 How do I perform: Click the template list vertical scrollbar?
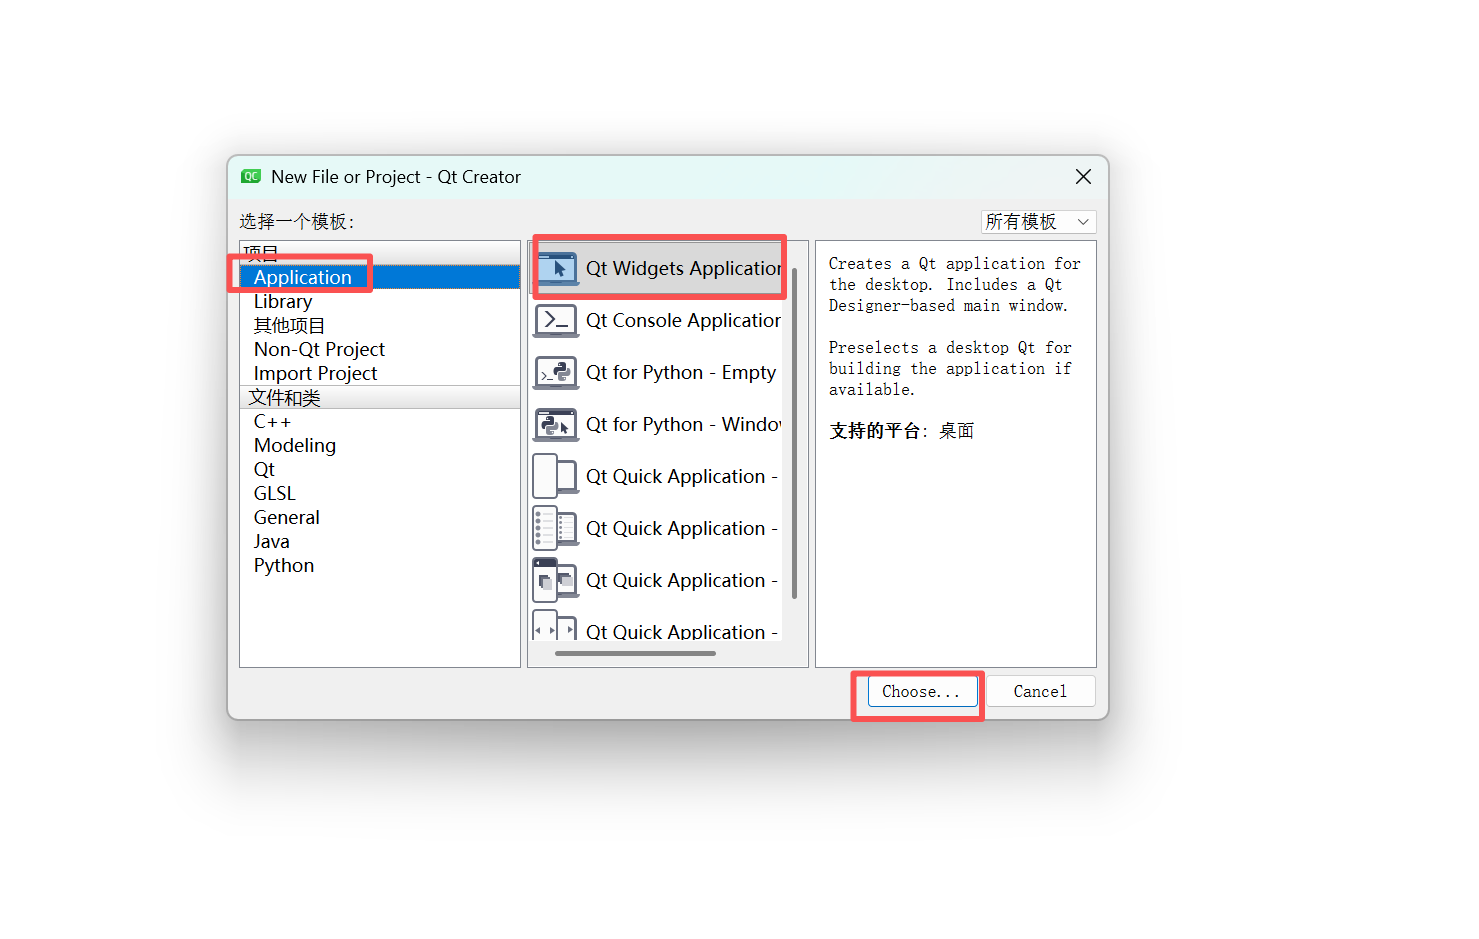[795, 433]
